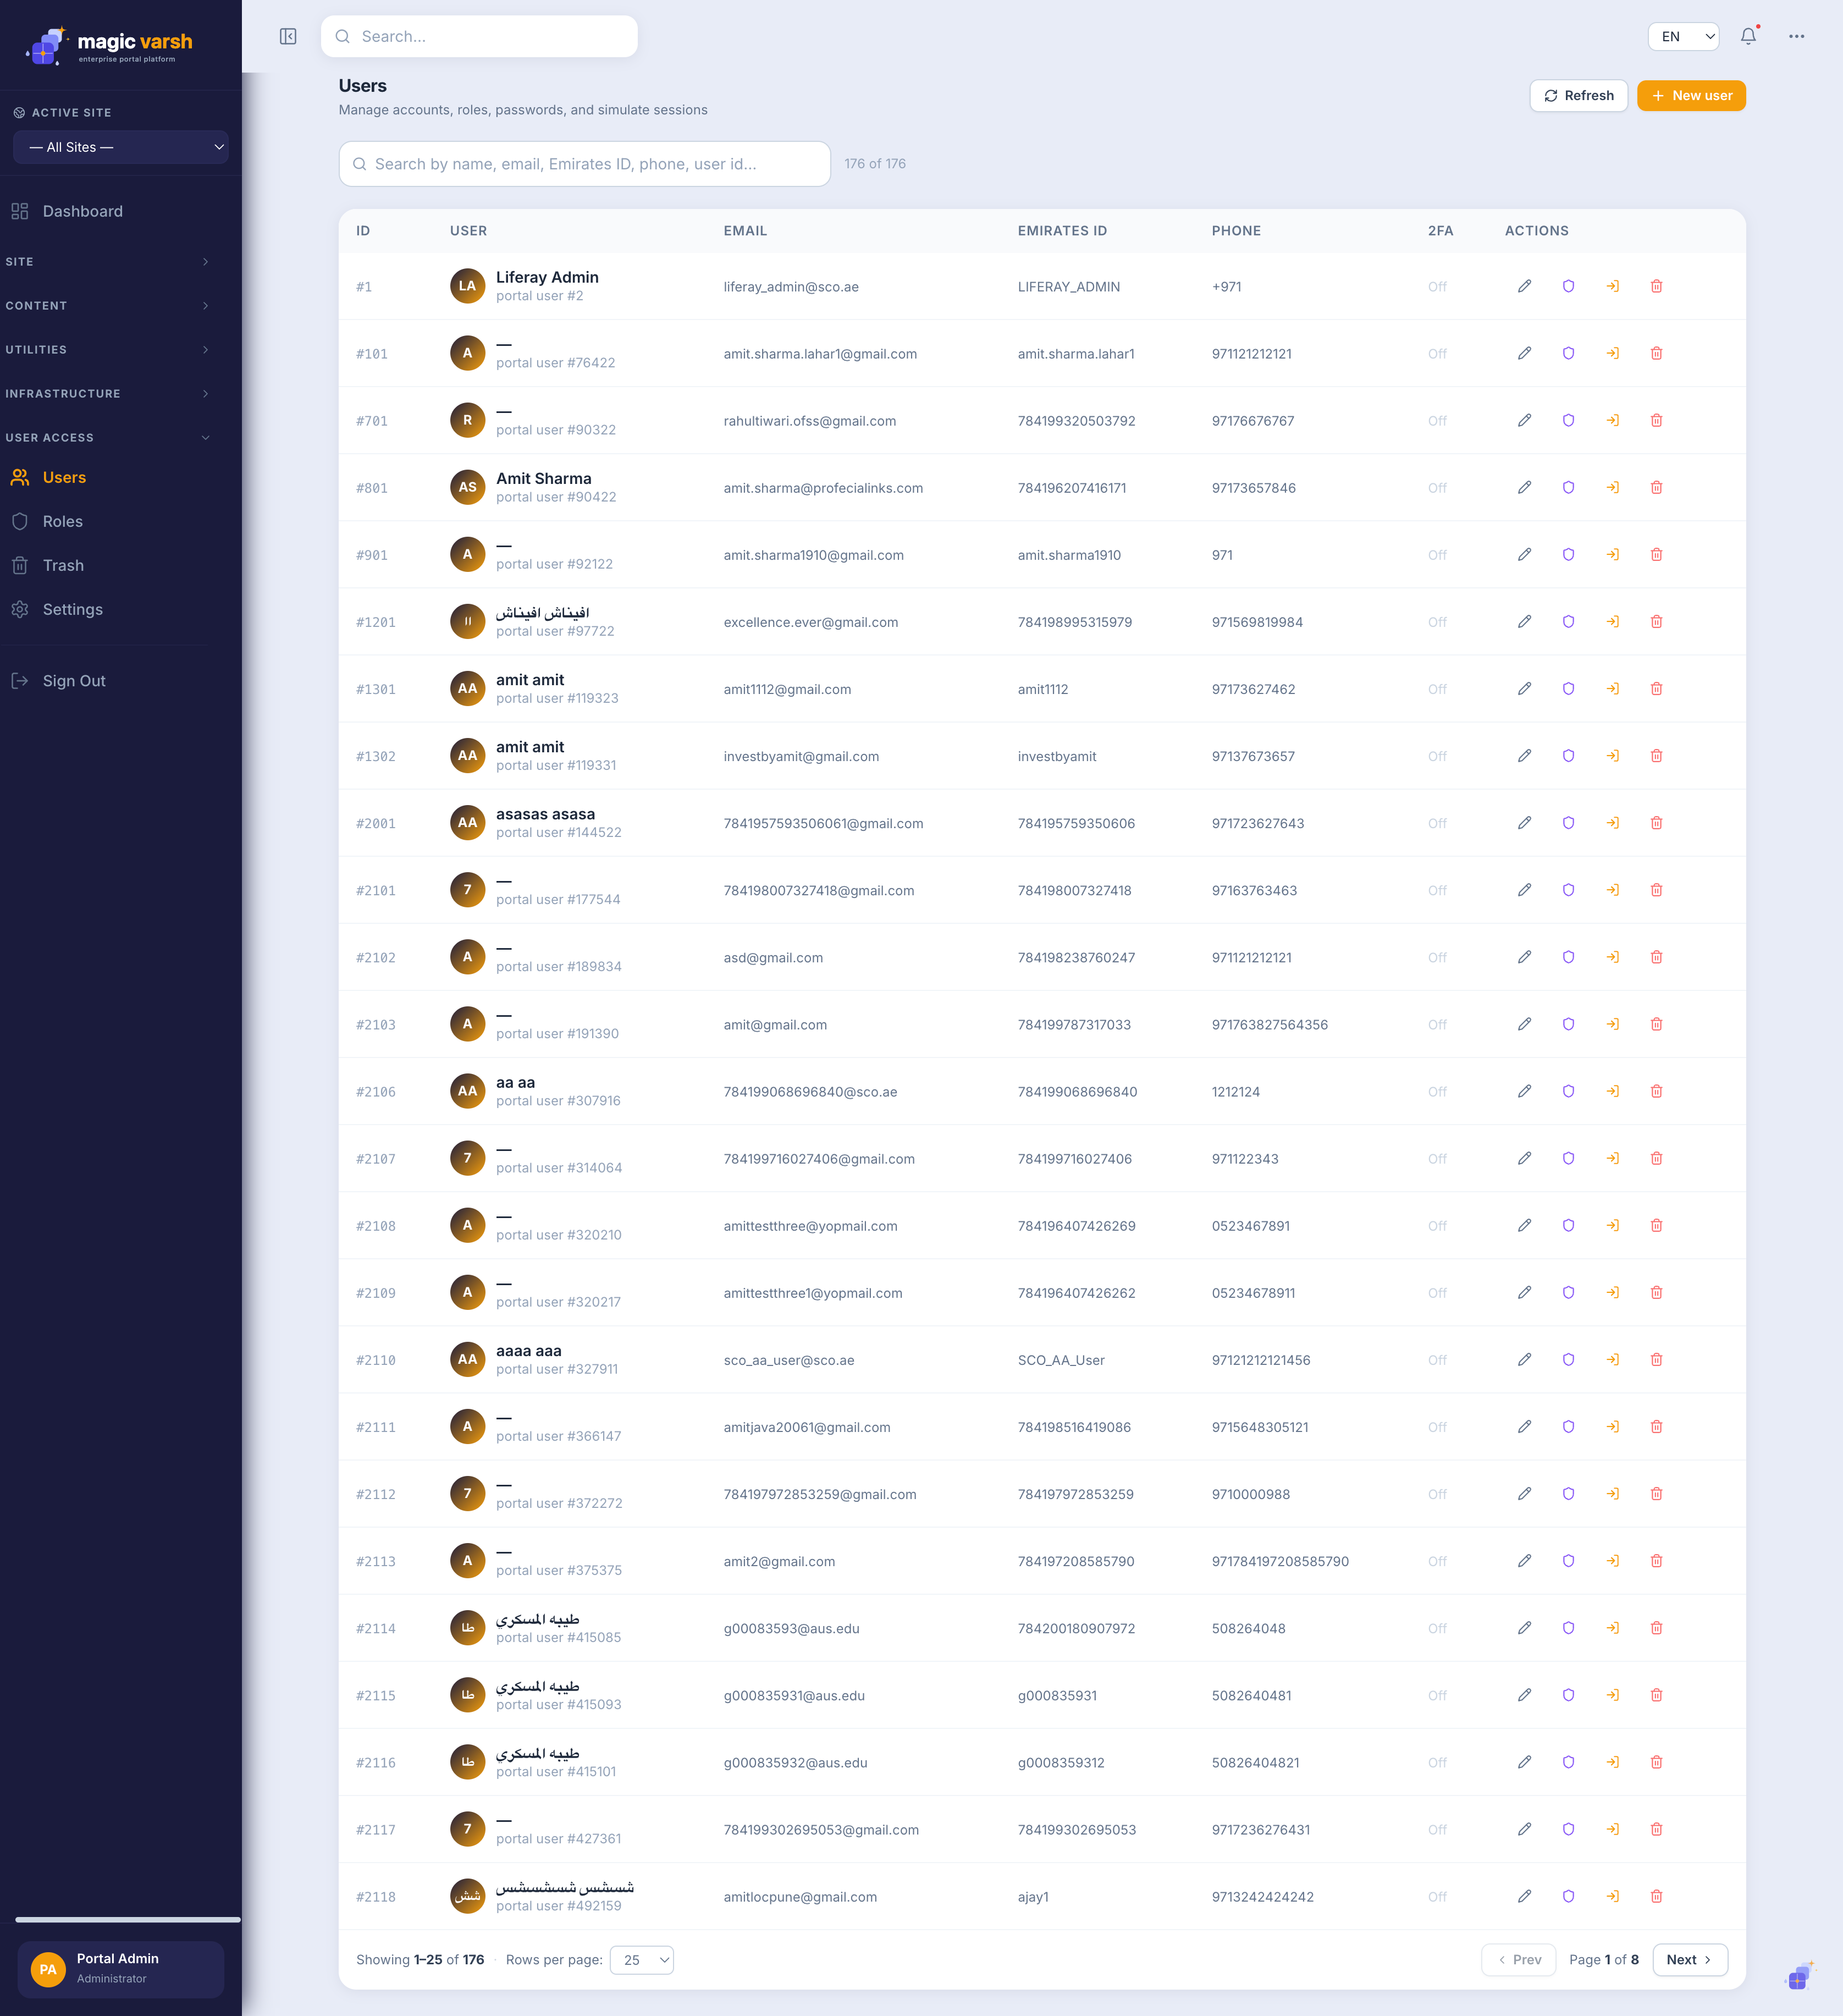Simulate session as Liferay Admin
Viewport: 1843px width, 2016px height.
pos(1612,286)
